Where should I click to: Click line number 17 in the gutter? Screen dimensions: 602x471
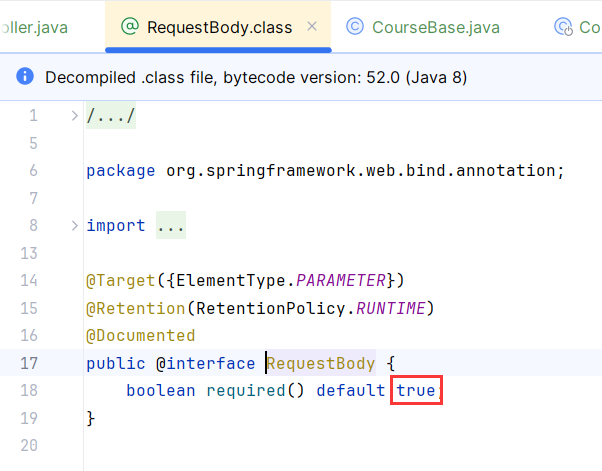pos(29,363)
